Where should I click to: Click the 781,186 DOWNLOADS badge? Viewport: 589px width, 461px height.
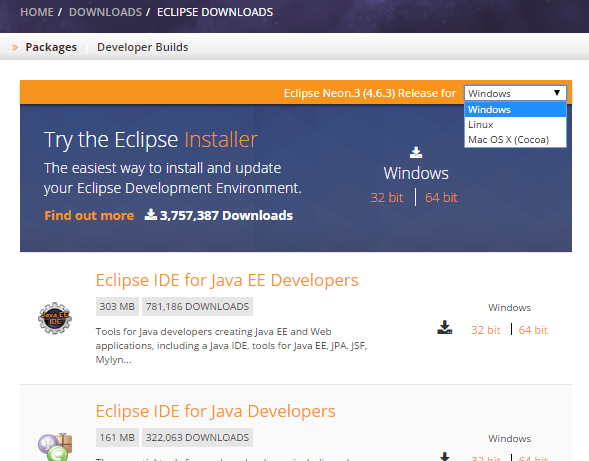click(197, 307)
